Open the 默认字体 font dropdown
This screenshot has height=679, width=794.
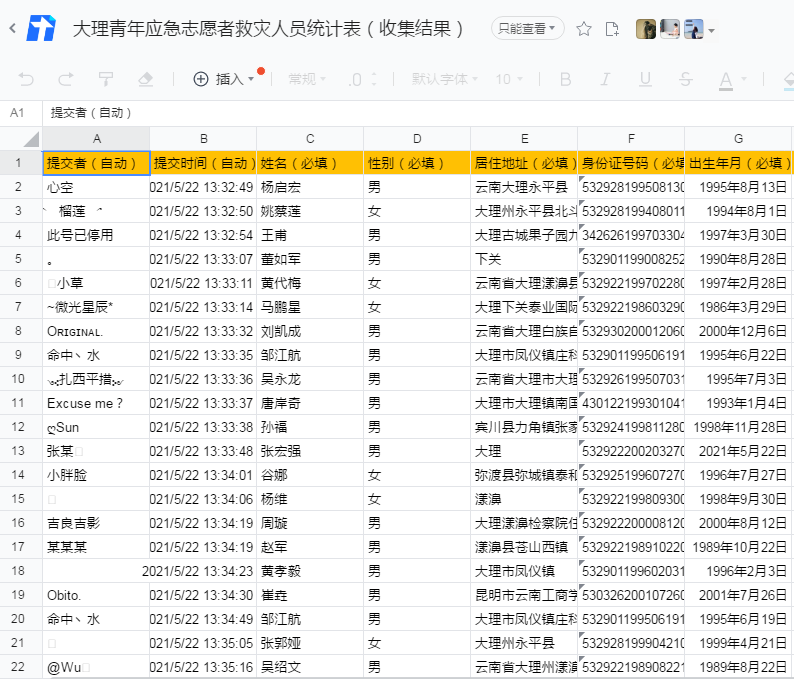[x=444, y=79]
